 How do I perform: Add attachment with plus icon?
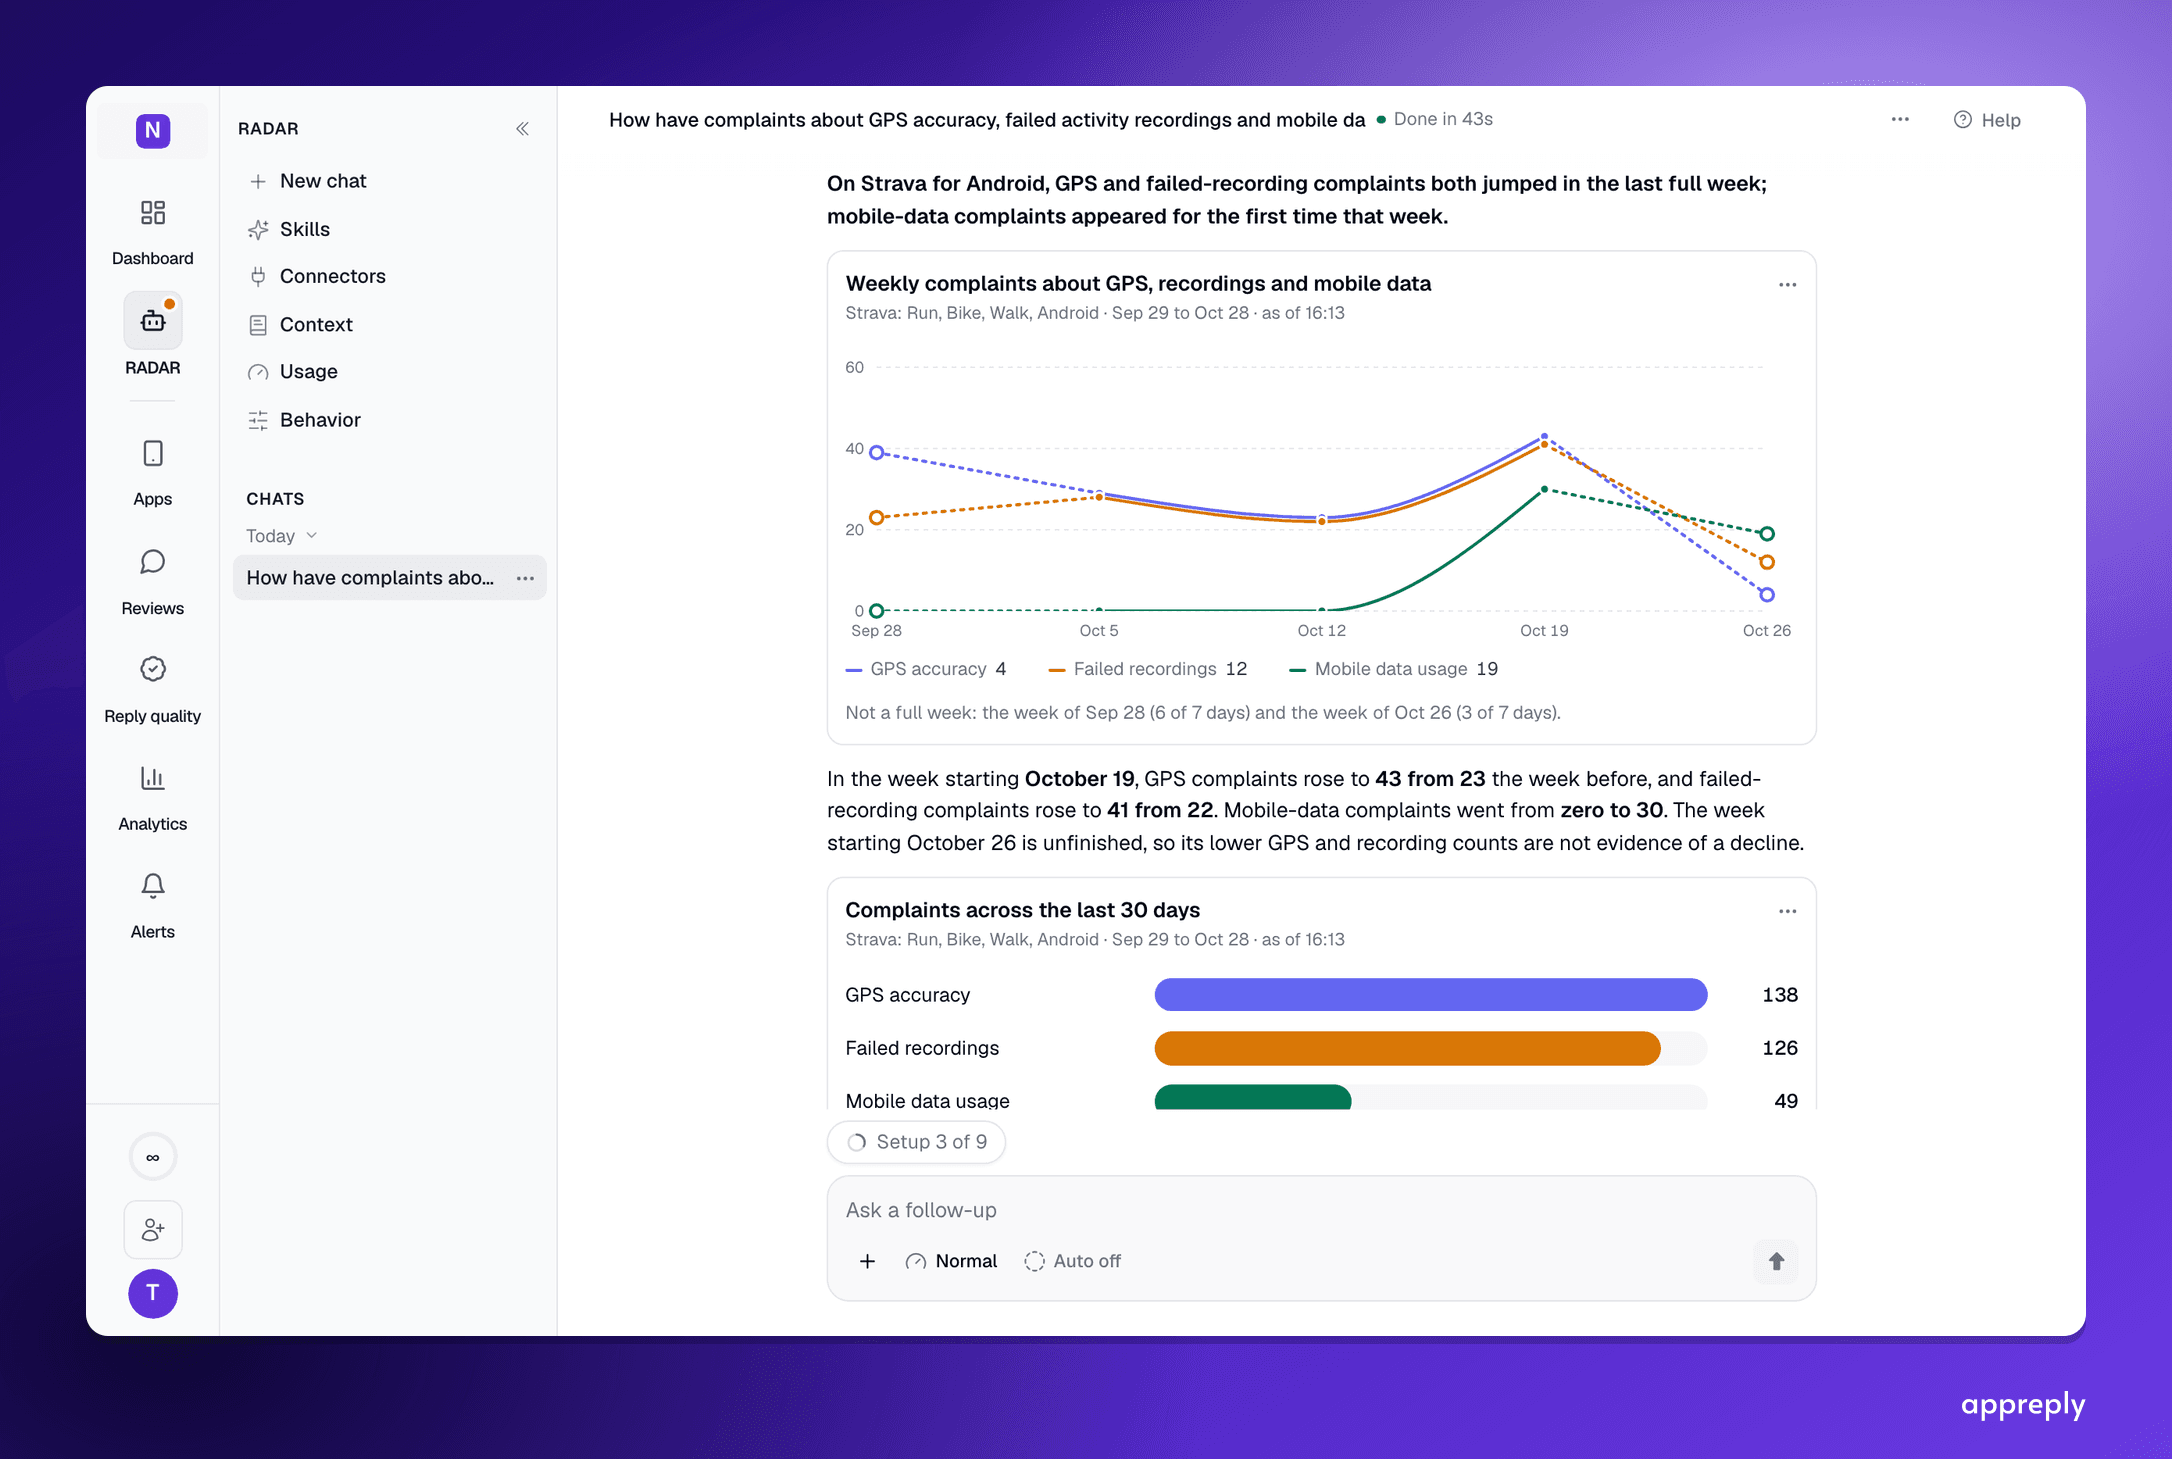point(867,1261)
